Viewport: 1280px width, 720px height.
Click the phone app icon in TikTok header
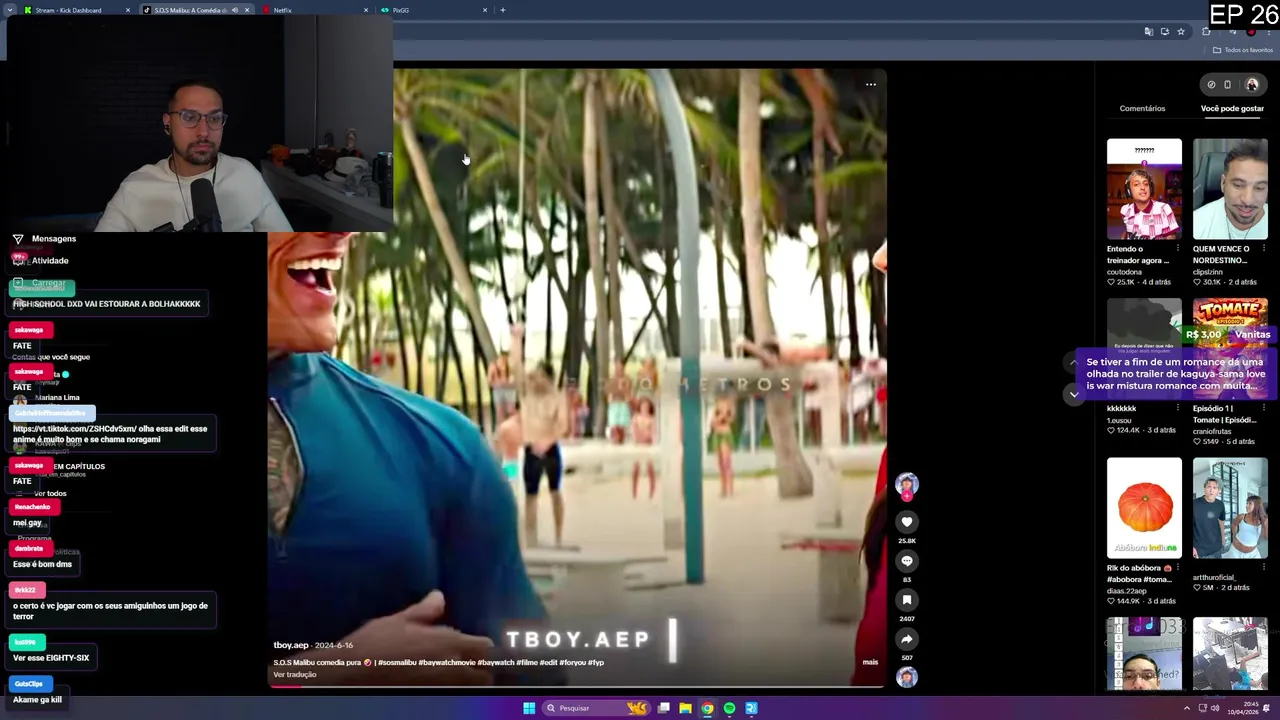[x=1228, y=85]
